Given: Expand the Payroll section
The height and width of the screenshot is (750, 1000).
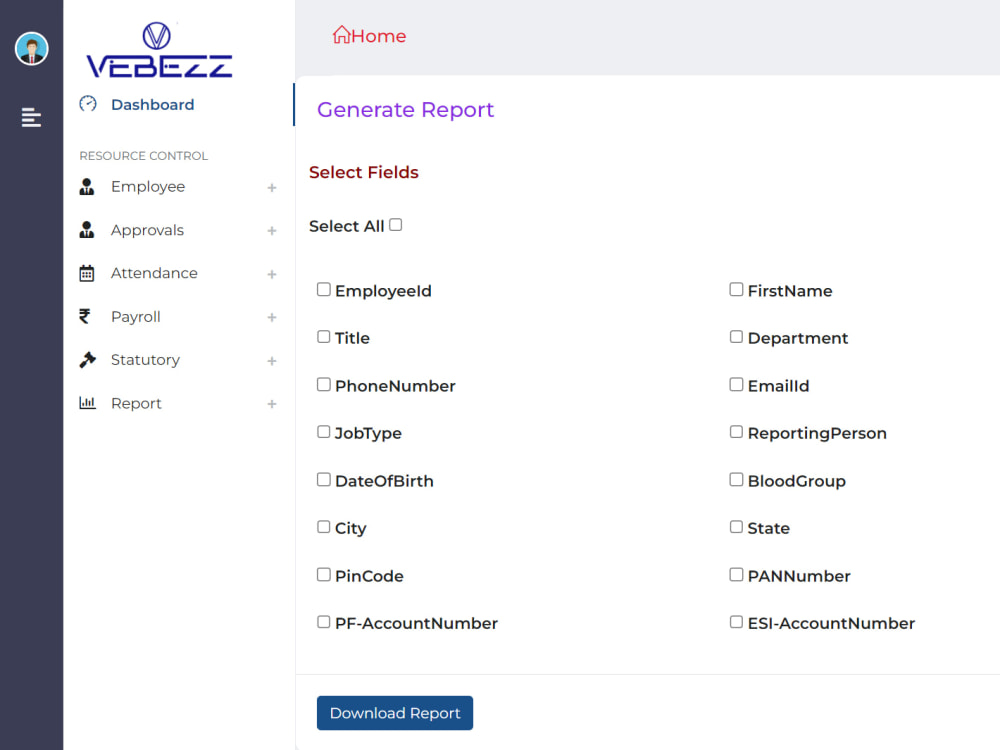Looking at the screenshot, I should tap(272, 318).
